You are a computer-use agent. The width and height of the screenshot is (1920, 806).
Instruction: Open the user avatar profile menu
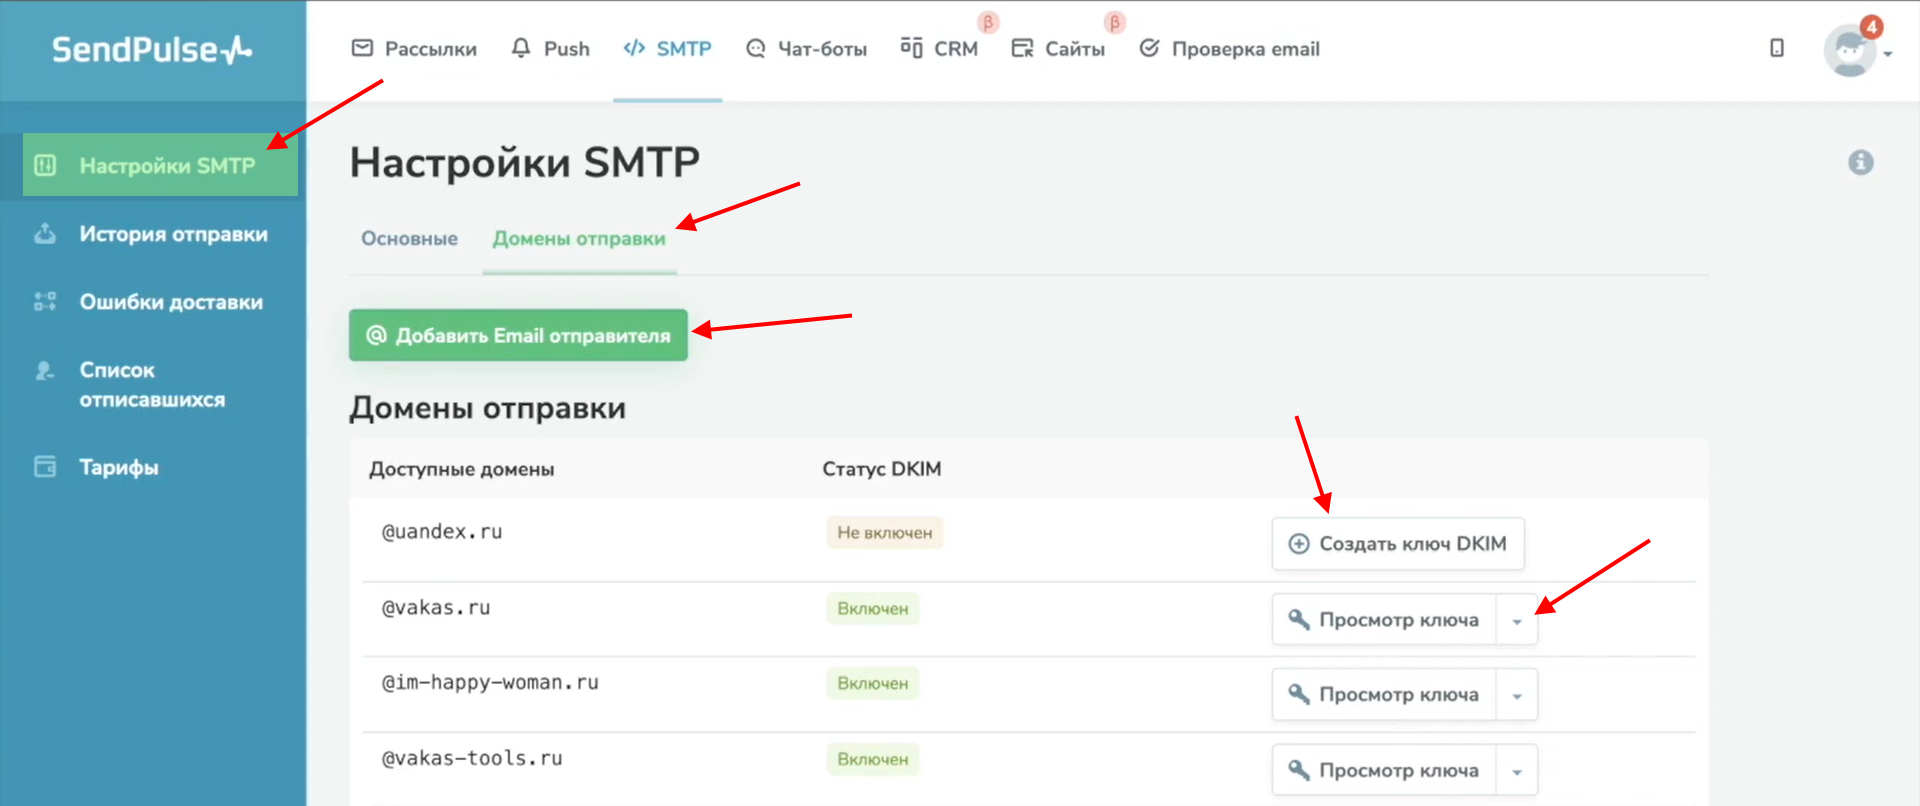[1851, 50]
